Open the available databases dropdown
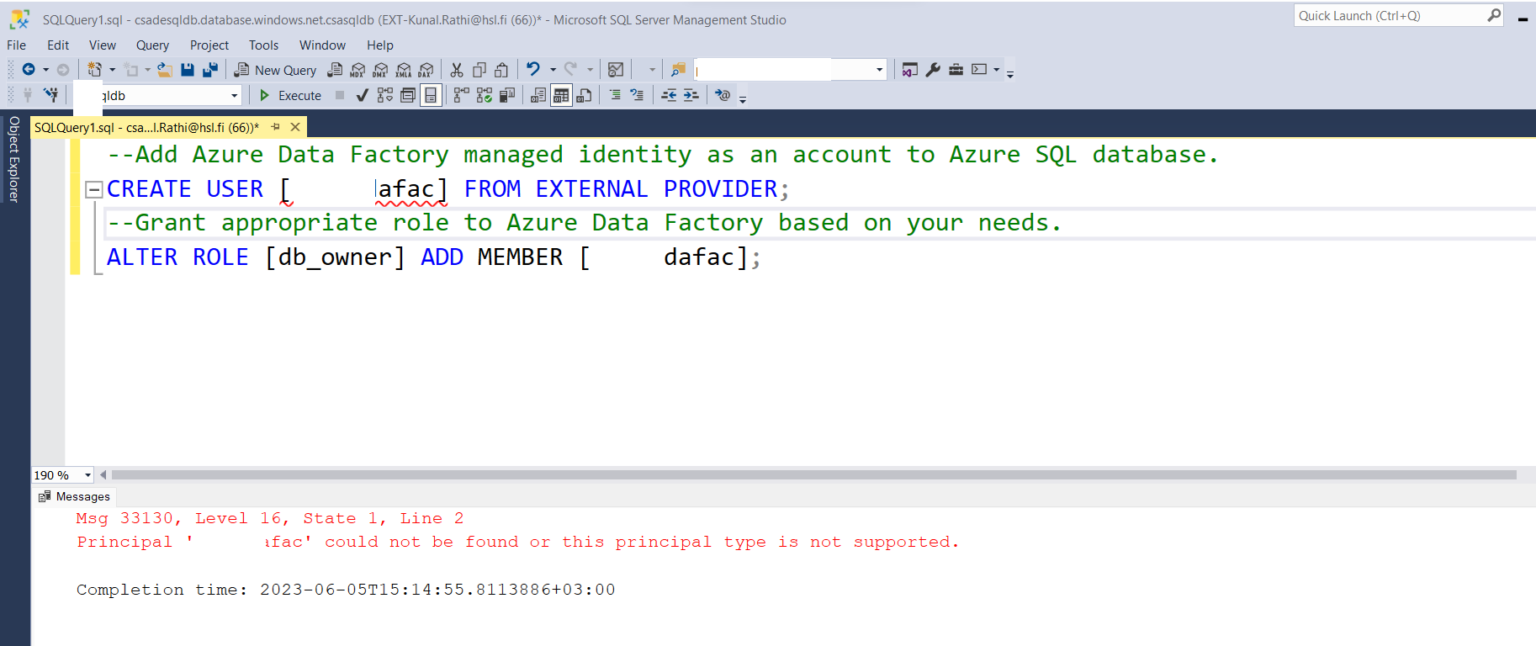This screenshot has height=646, width=1536. [x=232, y=94]
